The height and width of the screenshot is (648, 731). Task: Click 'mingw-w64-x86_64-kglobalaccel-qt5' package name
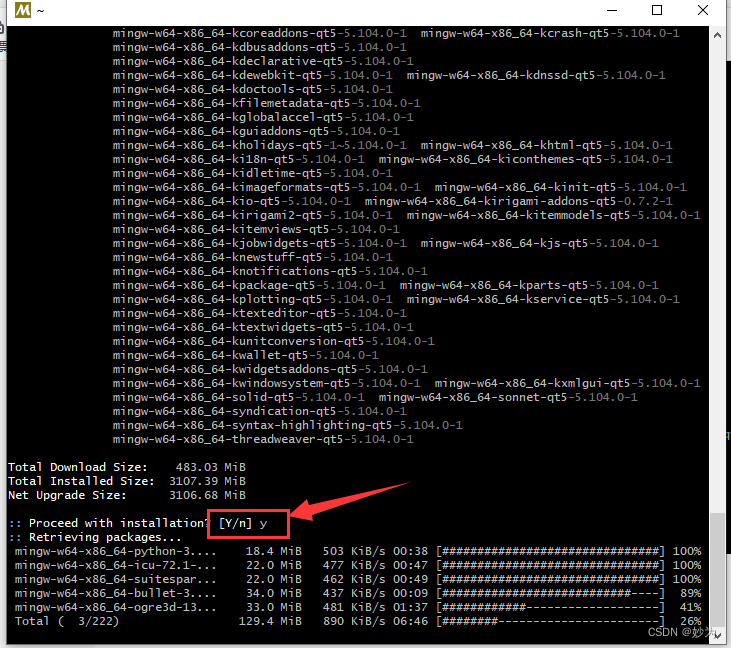(228, 117)
